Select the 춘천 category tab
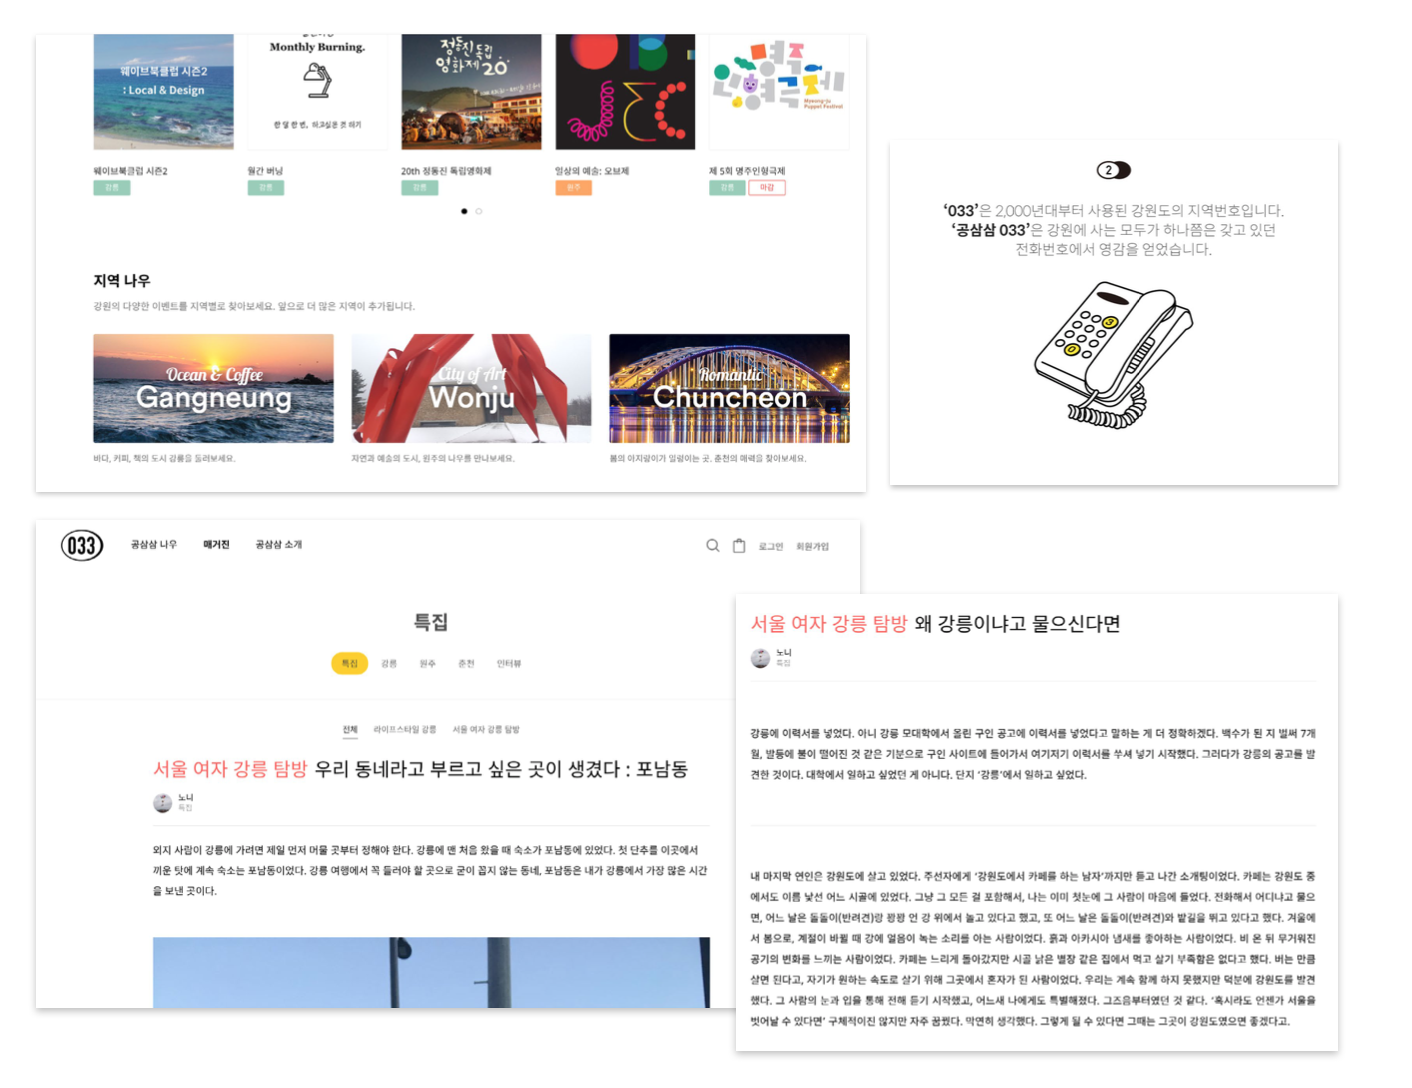This screenshot has width=1412, height=1088. pyautogui.click(x=466, y=664)
